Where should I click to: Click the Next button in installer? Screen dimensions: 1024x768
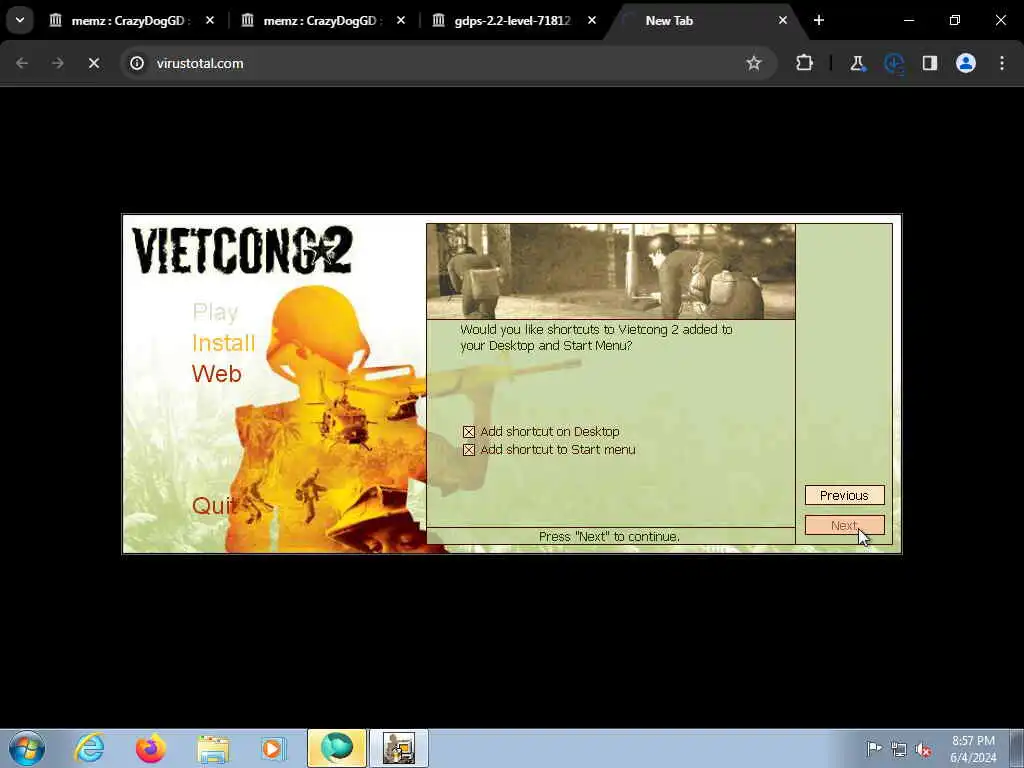pos(844,525)
